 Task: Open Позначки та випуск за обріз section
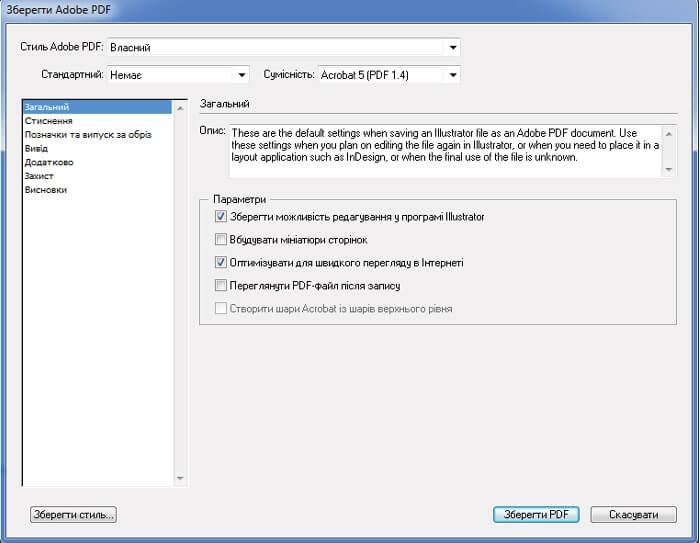pyautogui.click(x=88, y=134)
